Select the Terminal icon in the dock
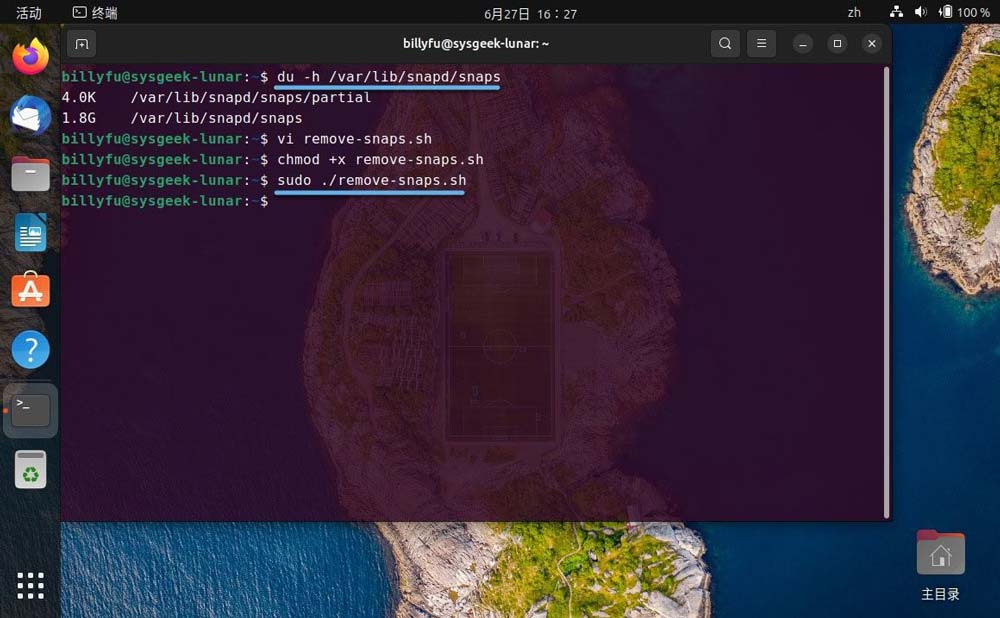 click(31, 410)
